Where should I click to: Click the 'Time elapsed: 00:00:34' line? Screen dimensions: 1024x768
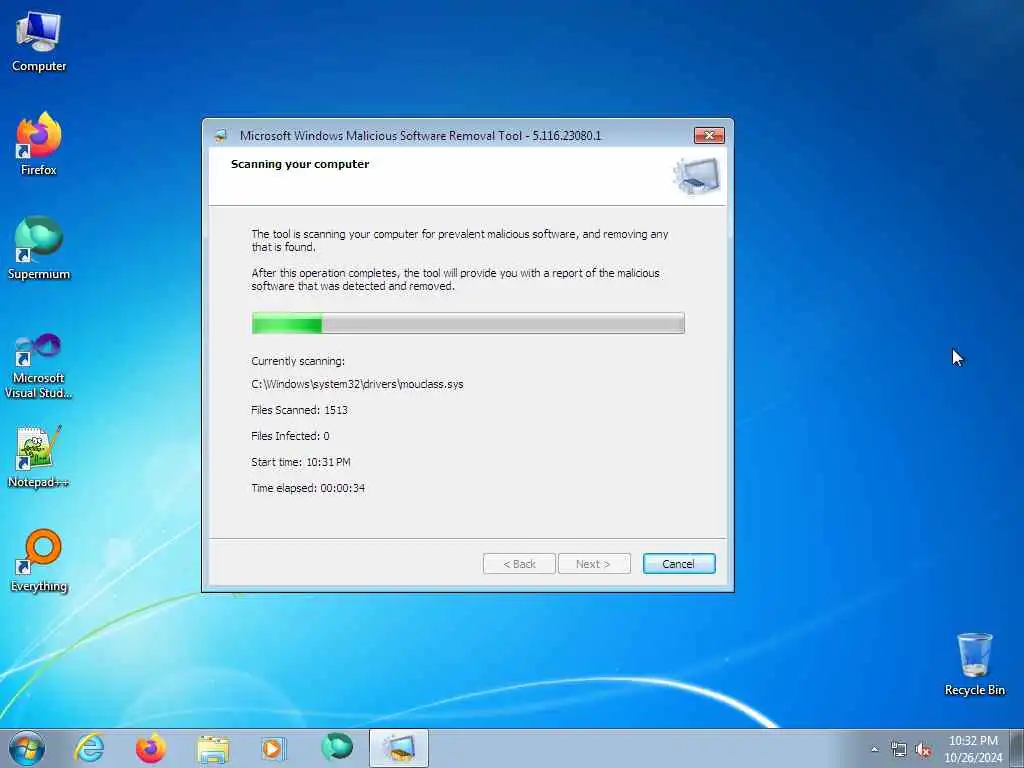click(308, 488)
